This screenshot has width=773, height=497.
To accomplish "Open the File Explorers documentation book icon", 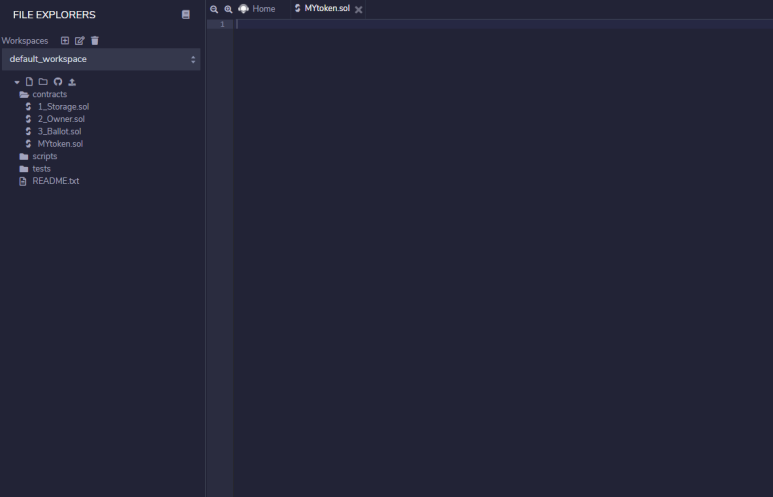I will [186, 15].
